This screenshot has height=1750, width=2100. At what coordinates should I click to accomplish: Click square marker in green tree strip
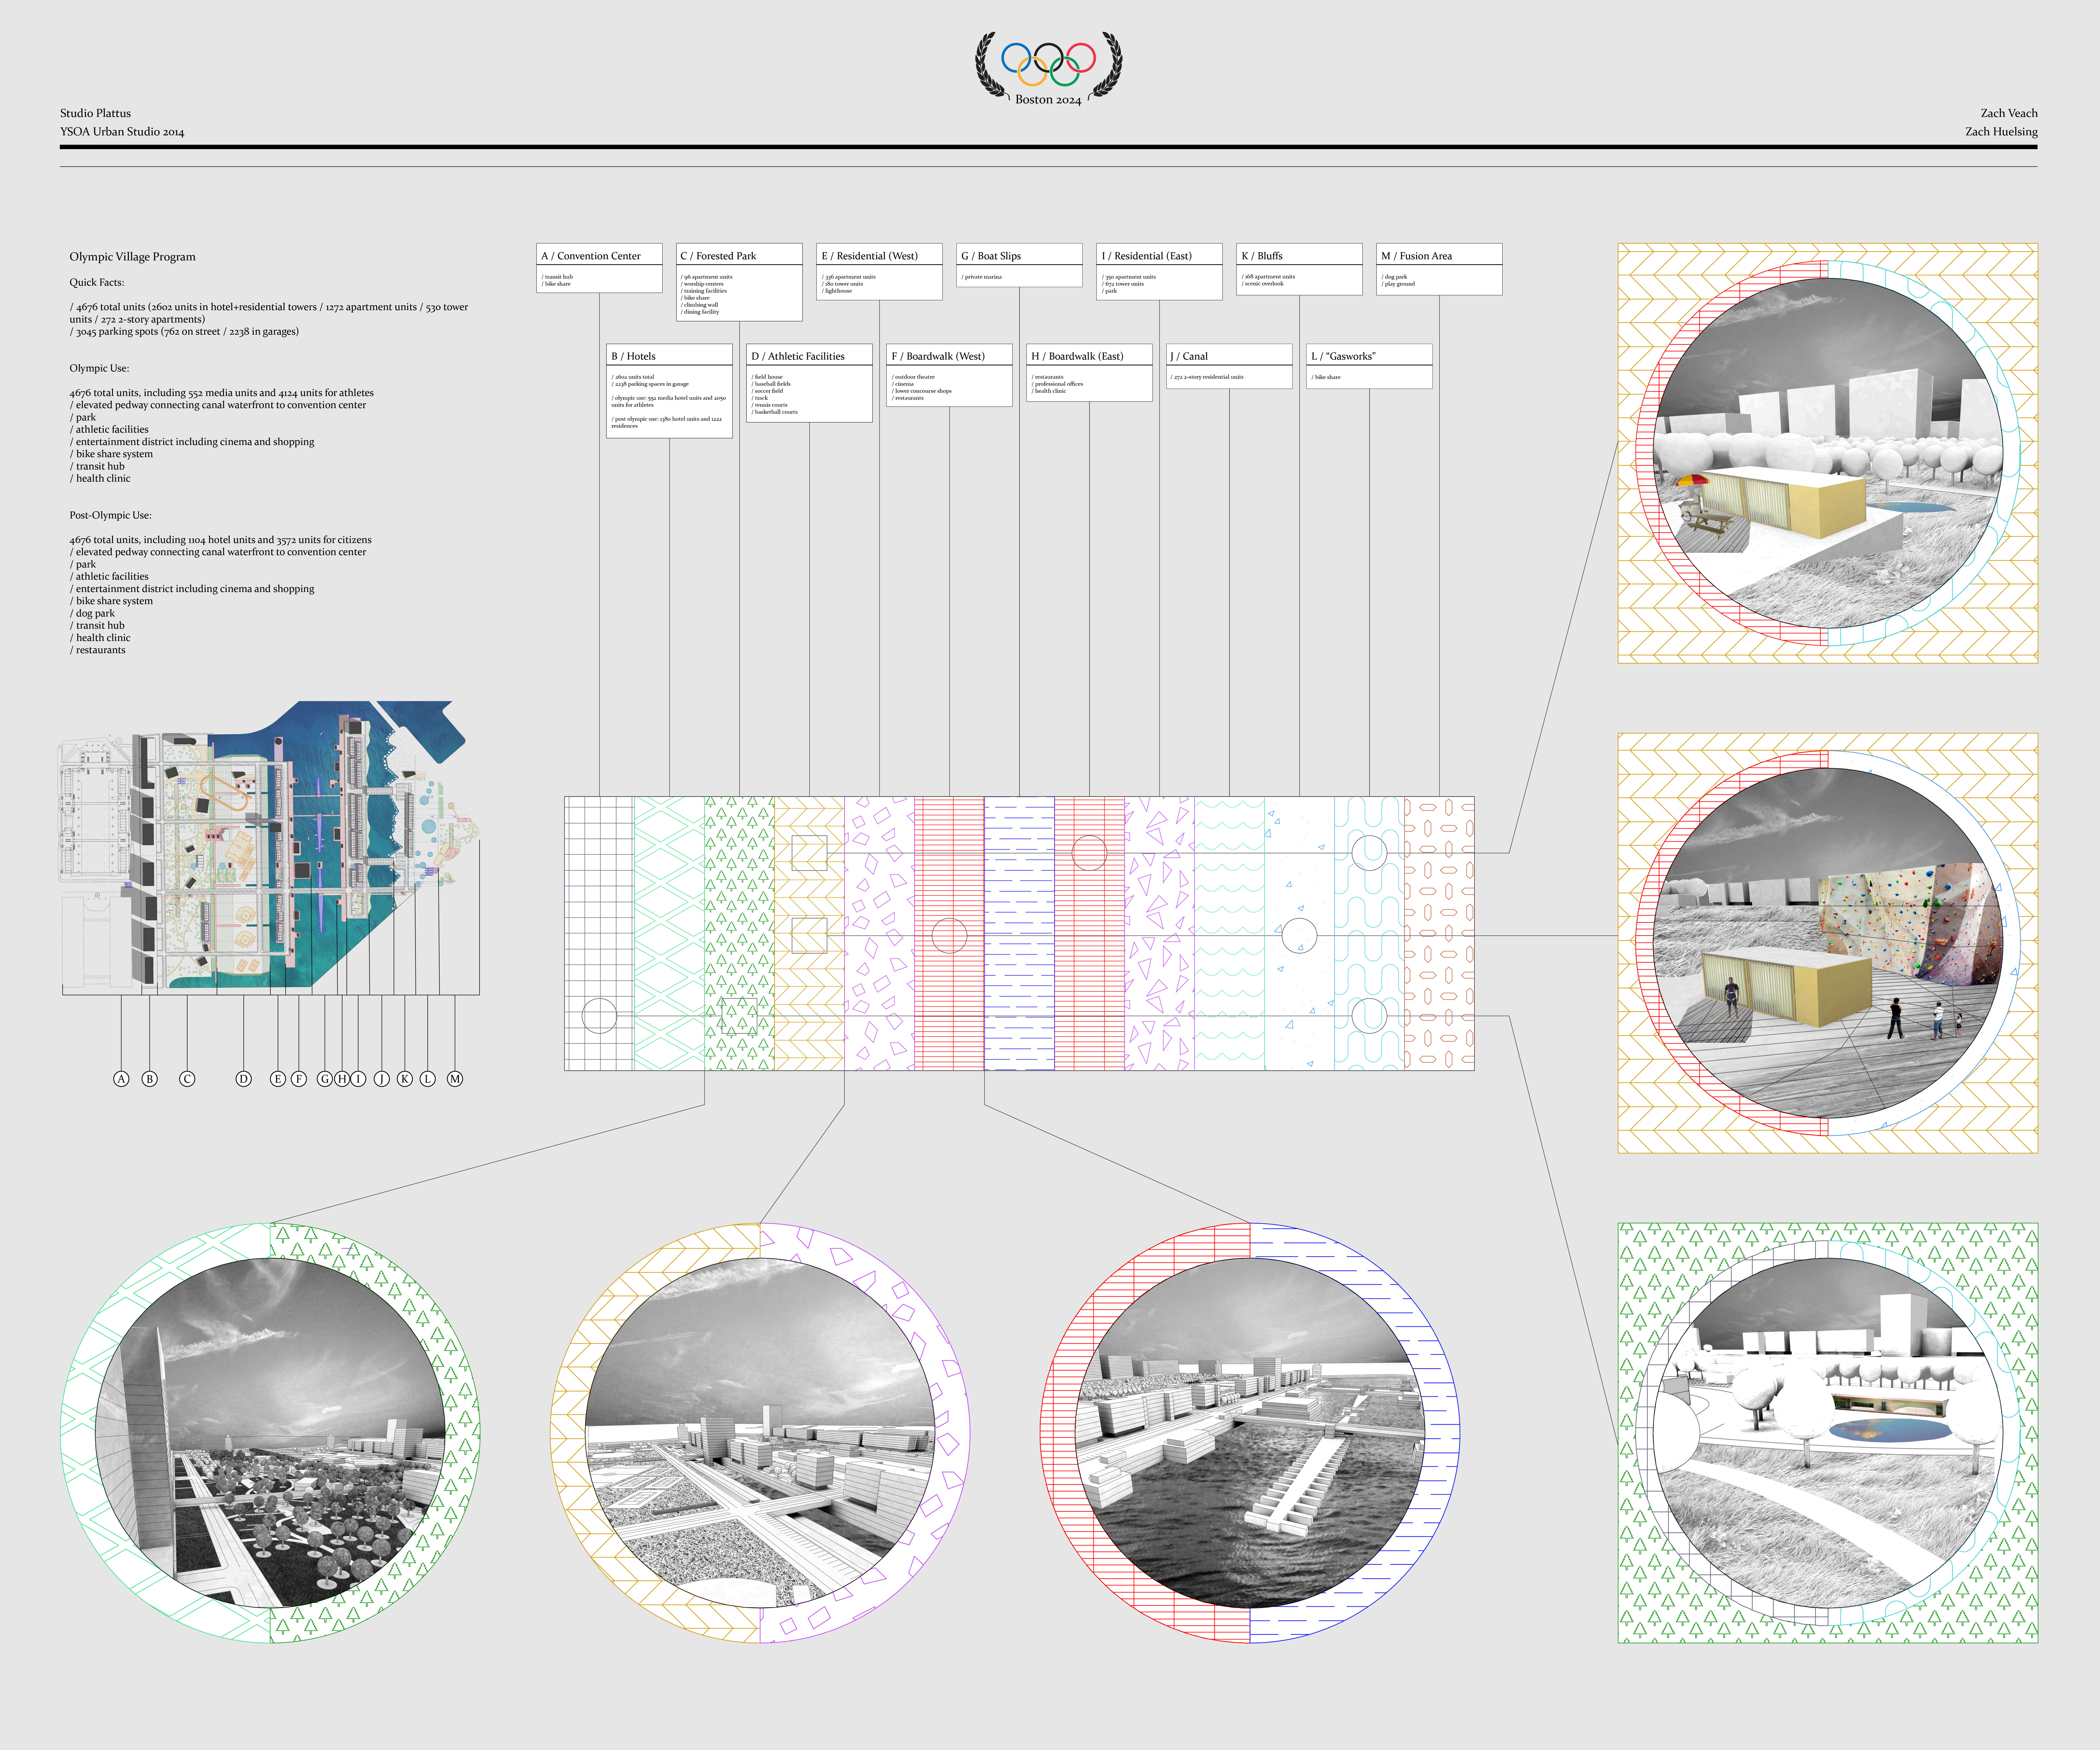[x=739, y=1016]
